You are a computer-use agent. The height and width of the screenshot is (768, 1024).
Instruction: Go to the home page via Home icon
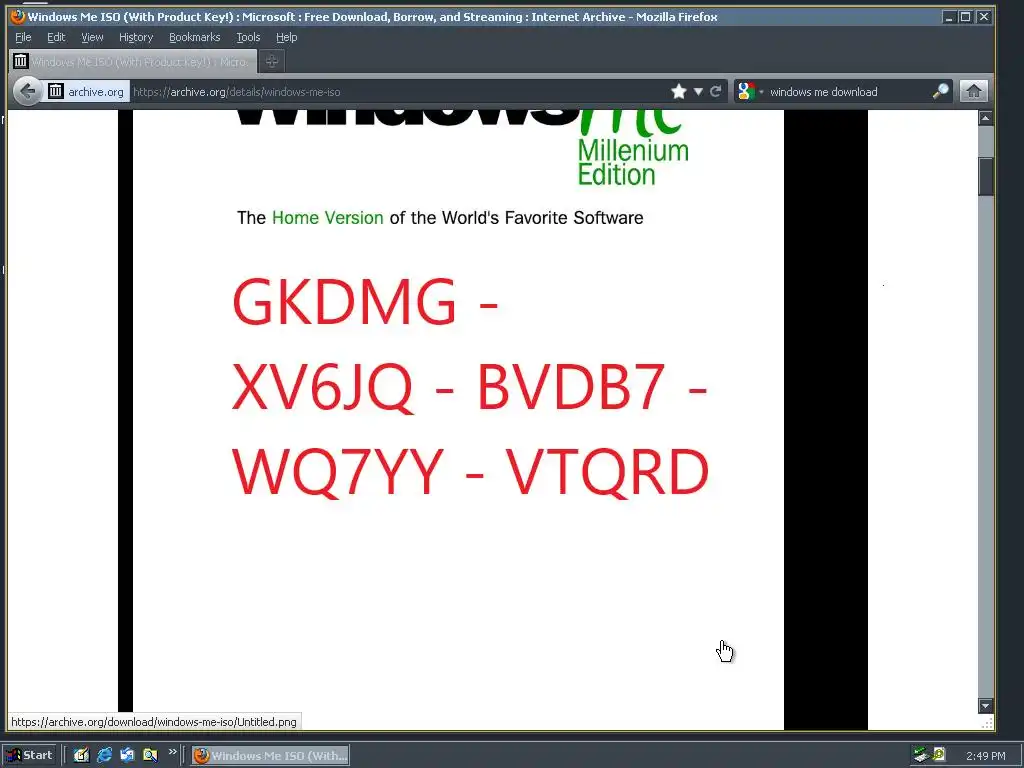point(973,91)
